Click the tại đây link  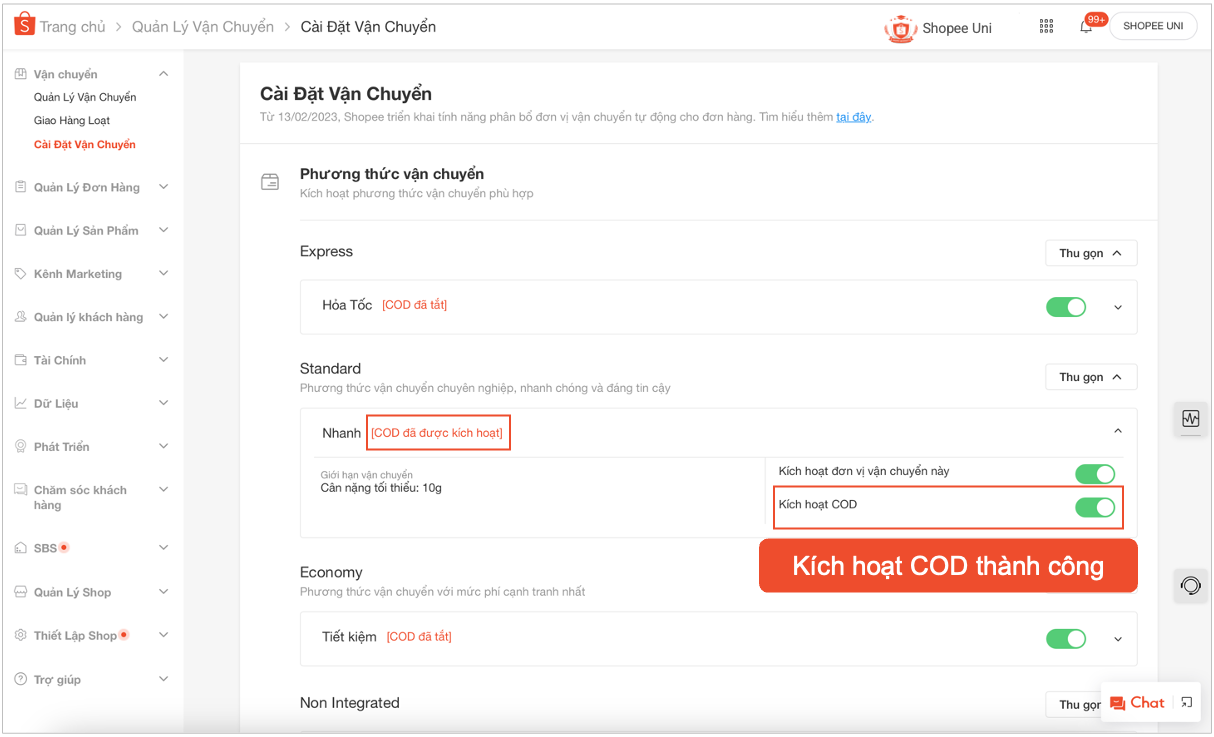853,117
